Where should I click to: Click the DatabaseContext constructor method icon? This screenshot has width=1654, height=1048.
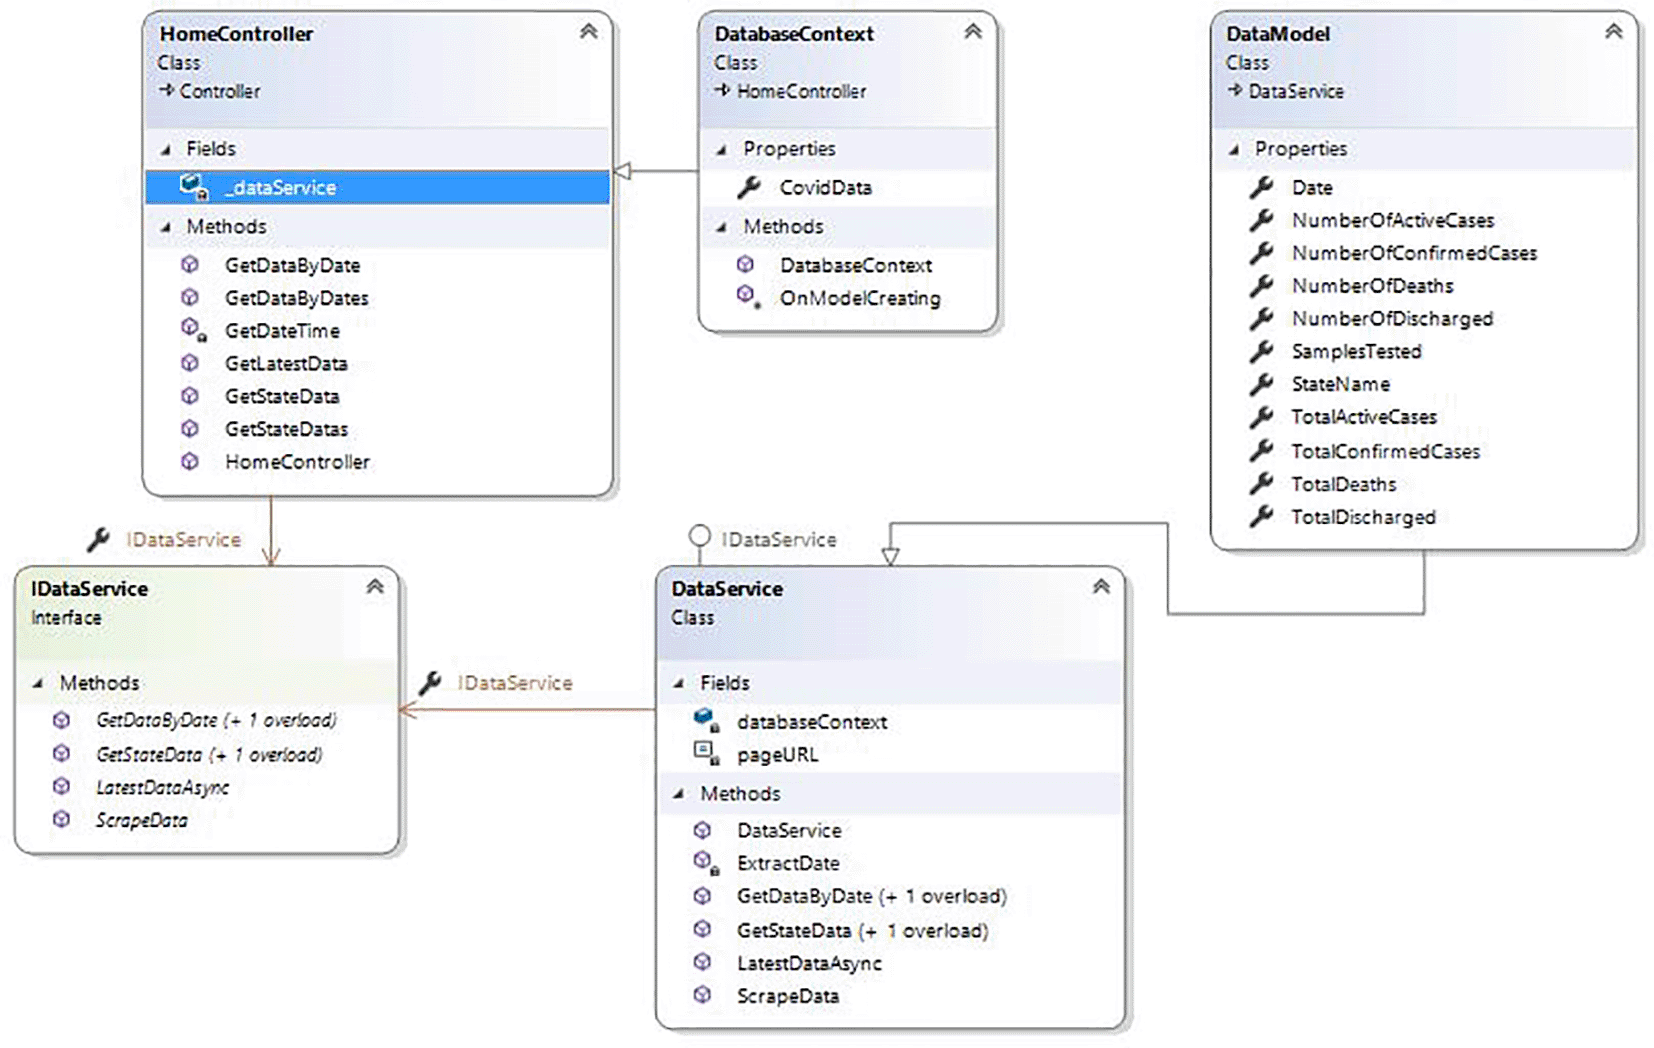(x=745, y=264)
